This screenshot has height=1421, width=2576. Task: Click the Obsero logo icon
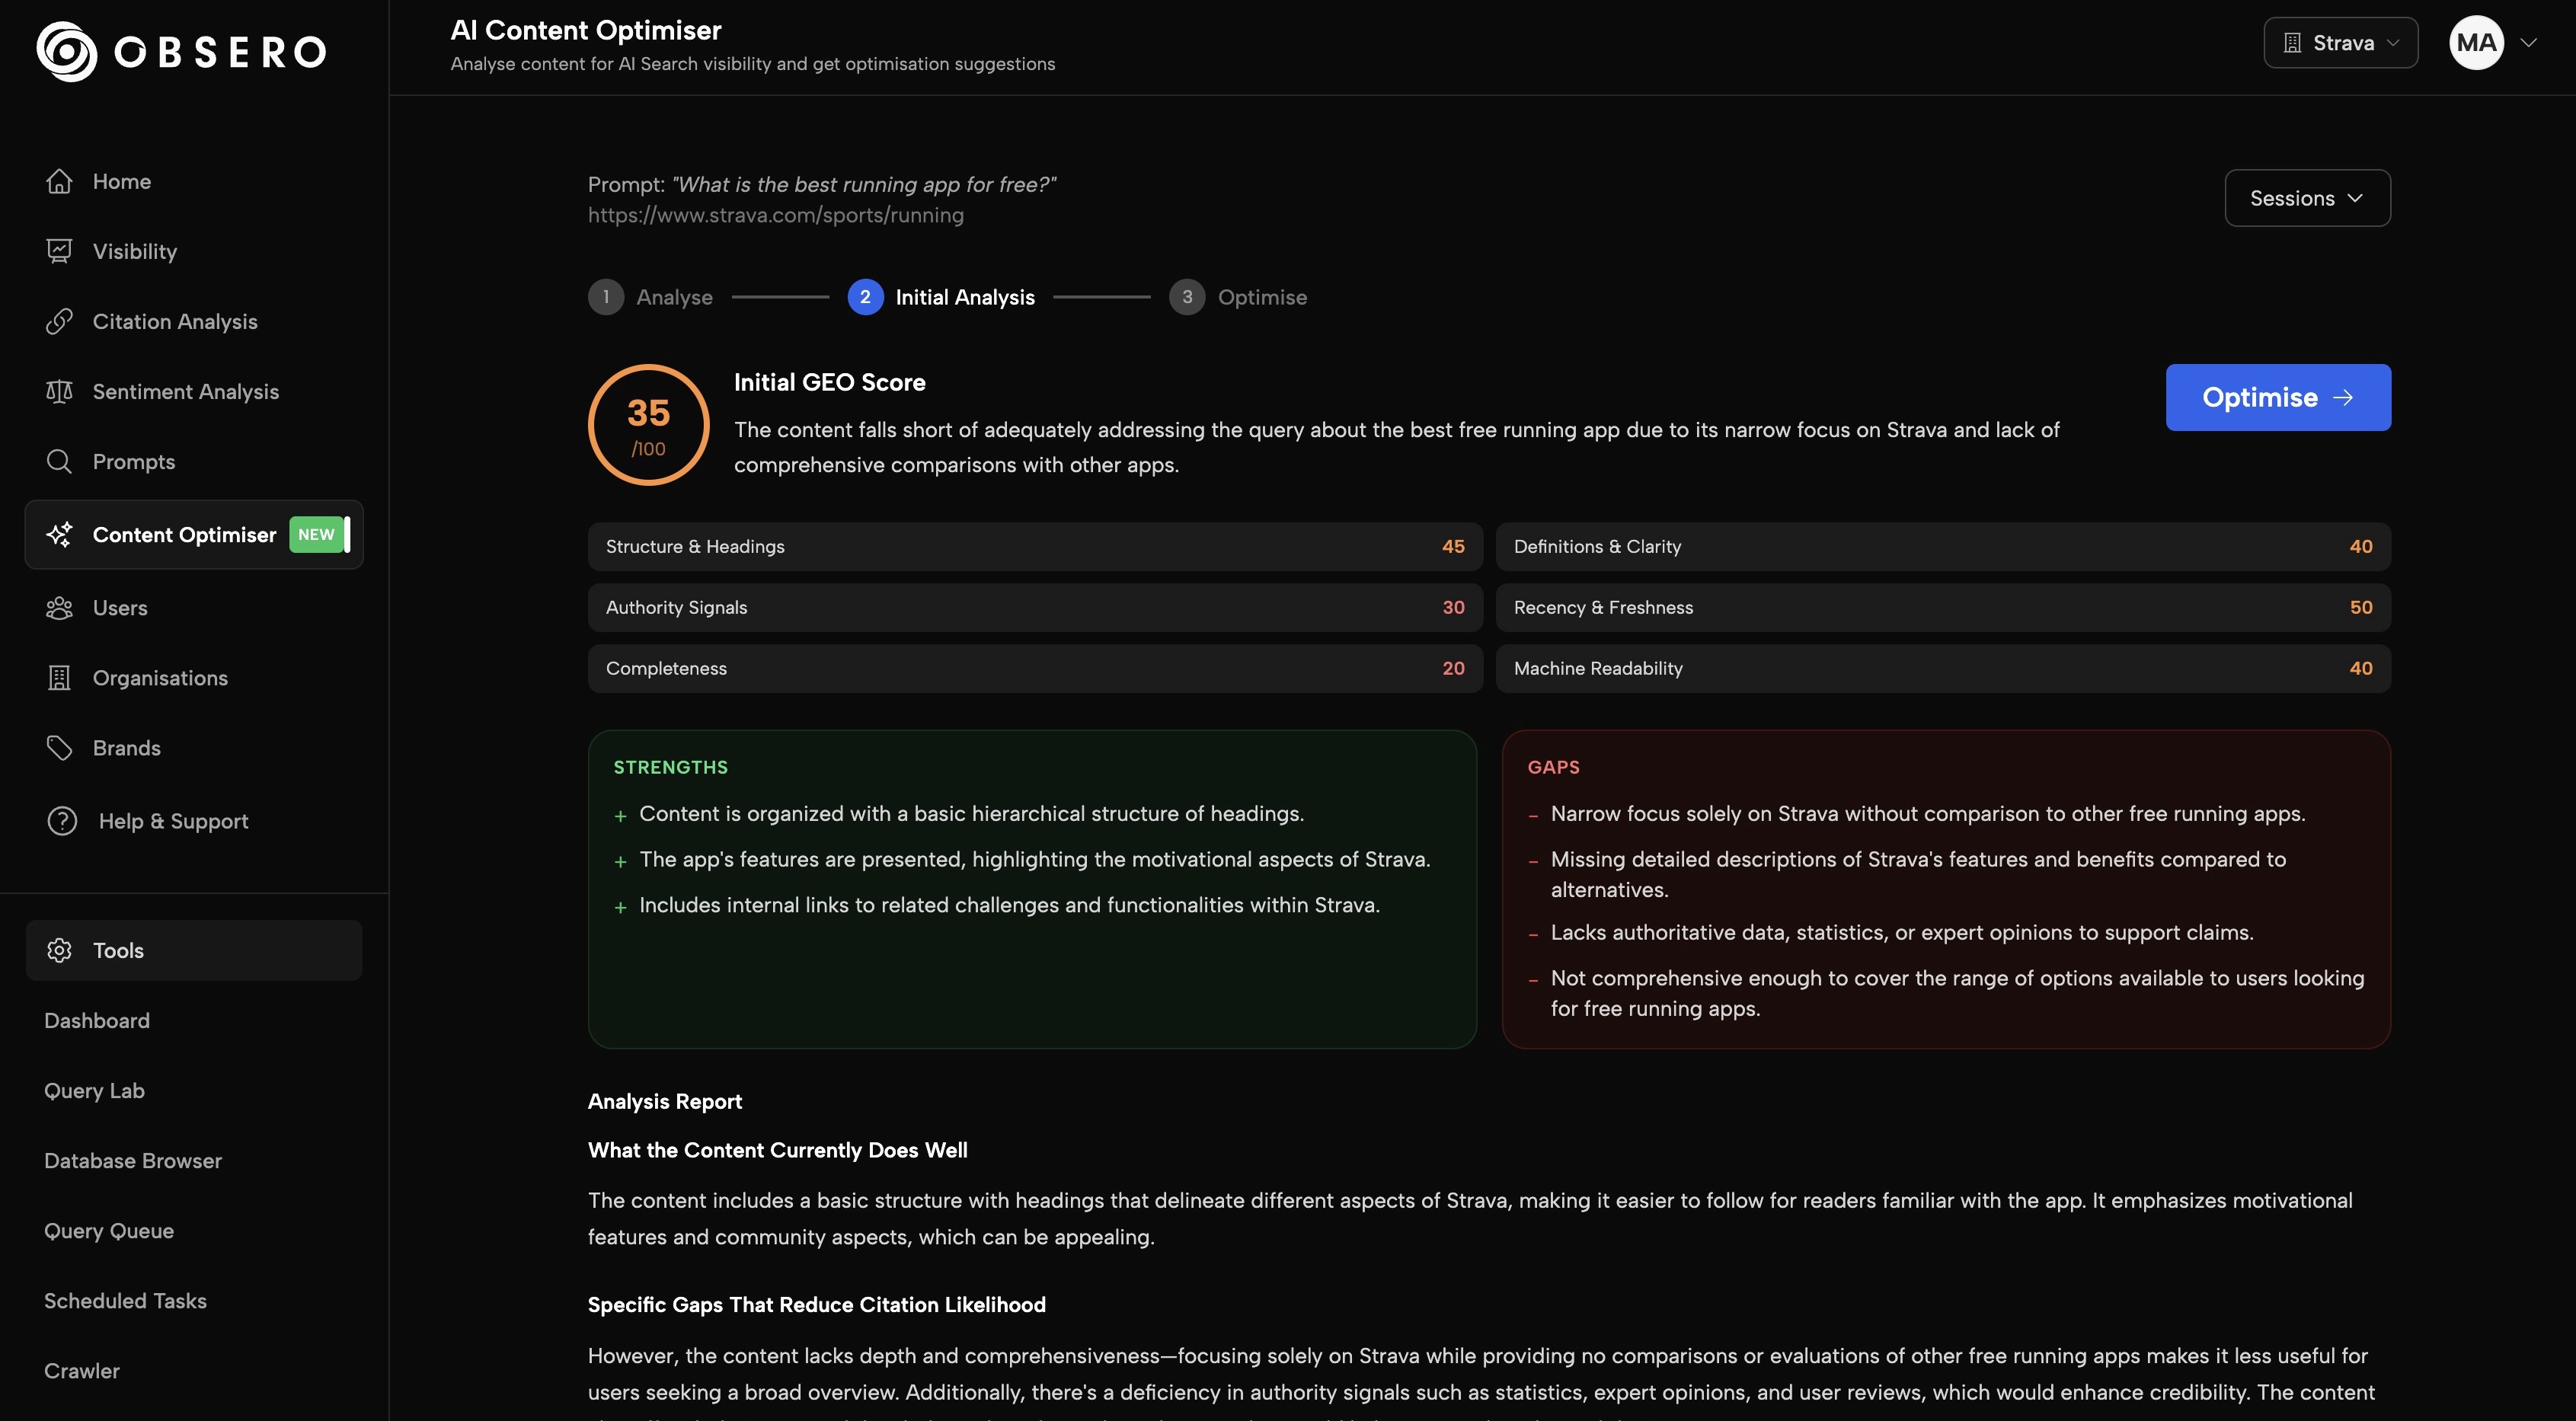coord(66,52)
